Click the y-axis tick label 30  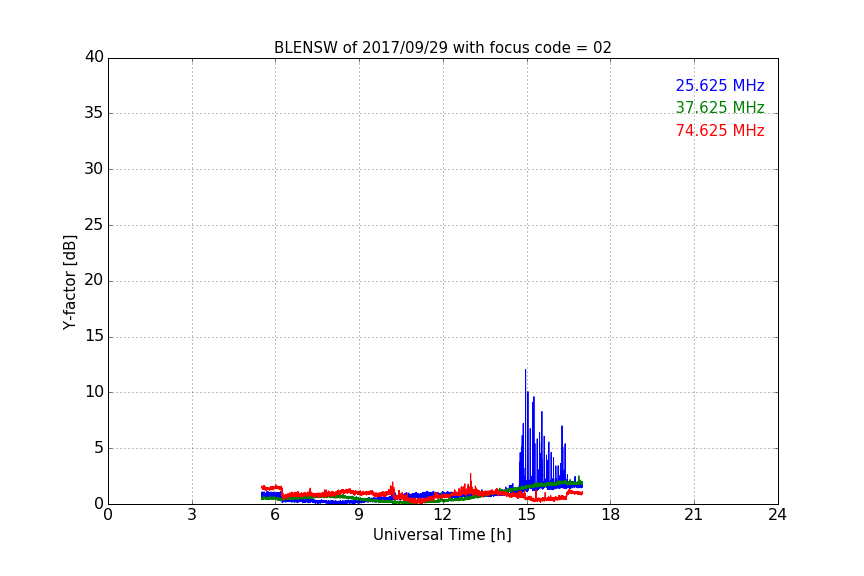tap(94, 169)
